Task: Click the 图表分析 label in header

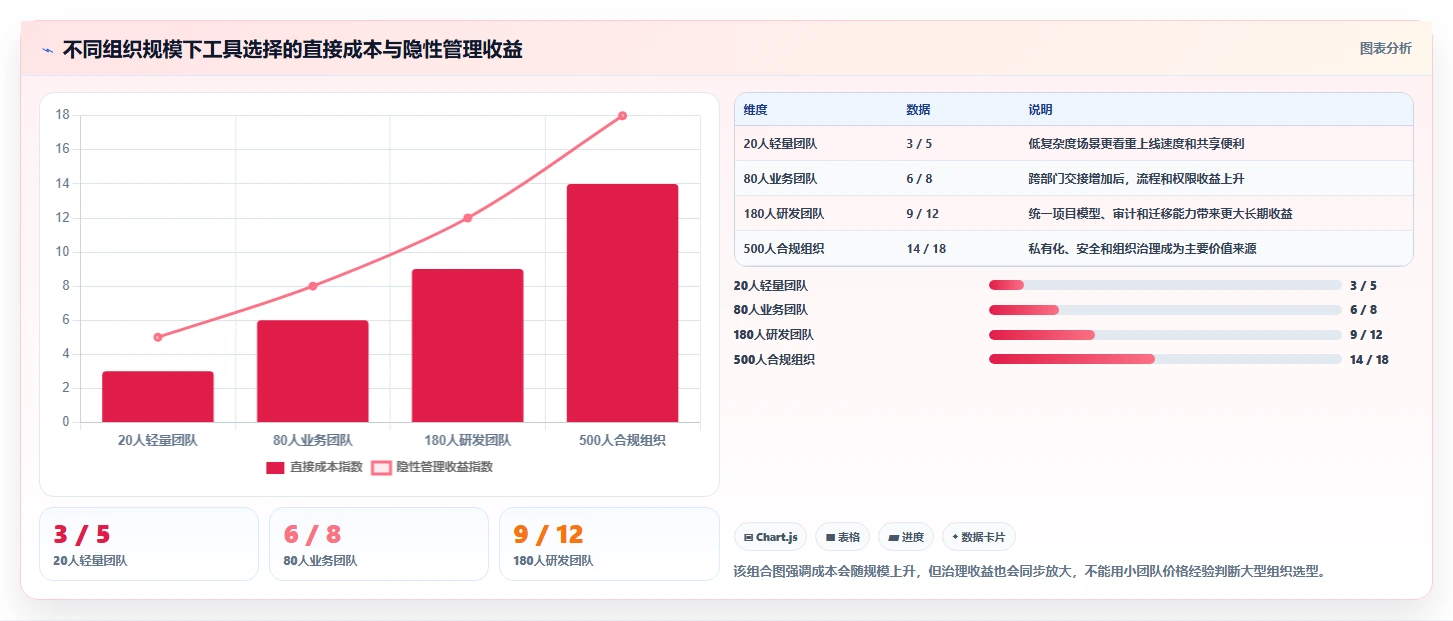Action: [x=1385, y=48]
